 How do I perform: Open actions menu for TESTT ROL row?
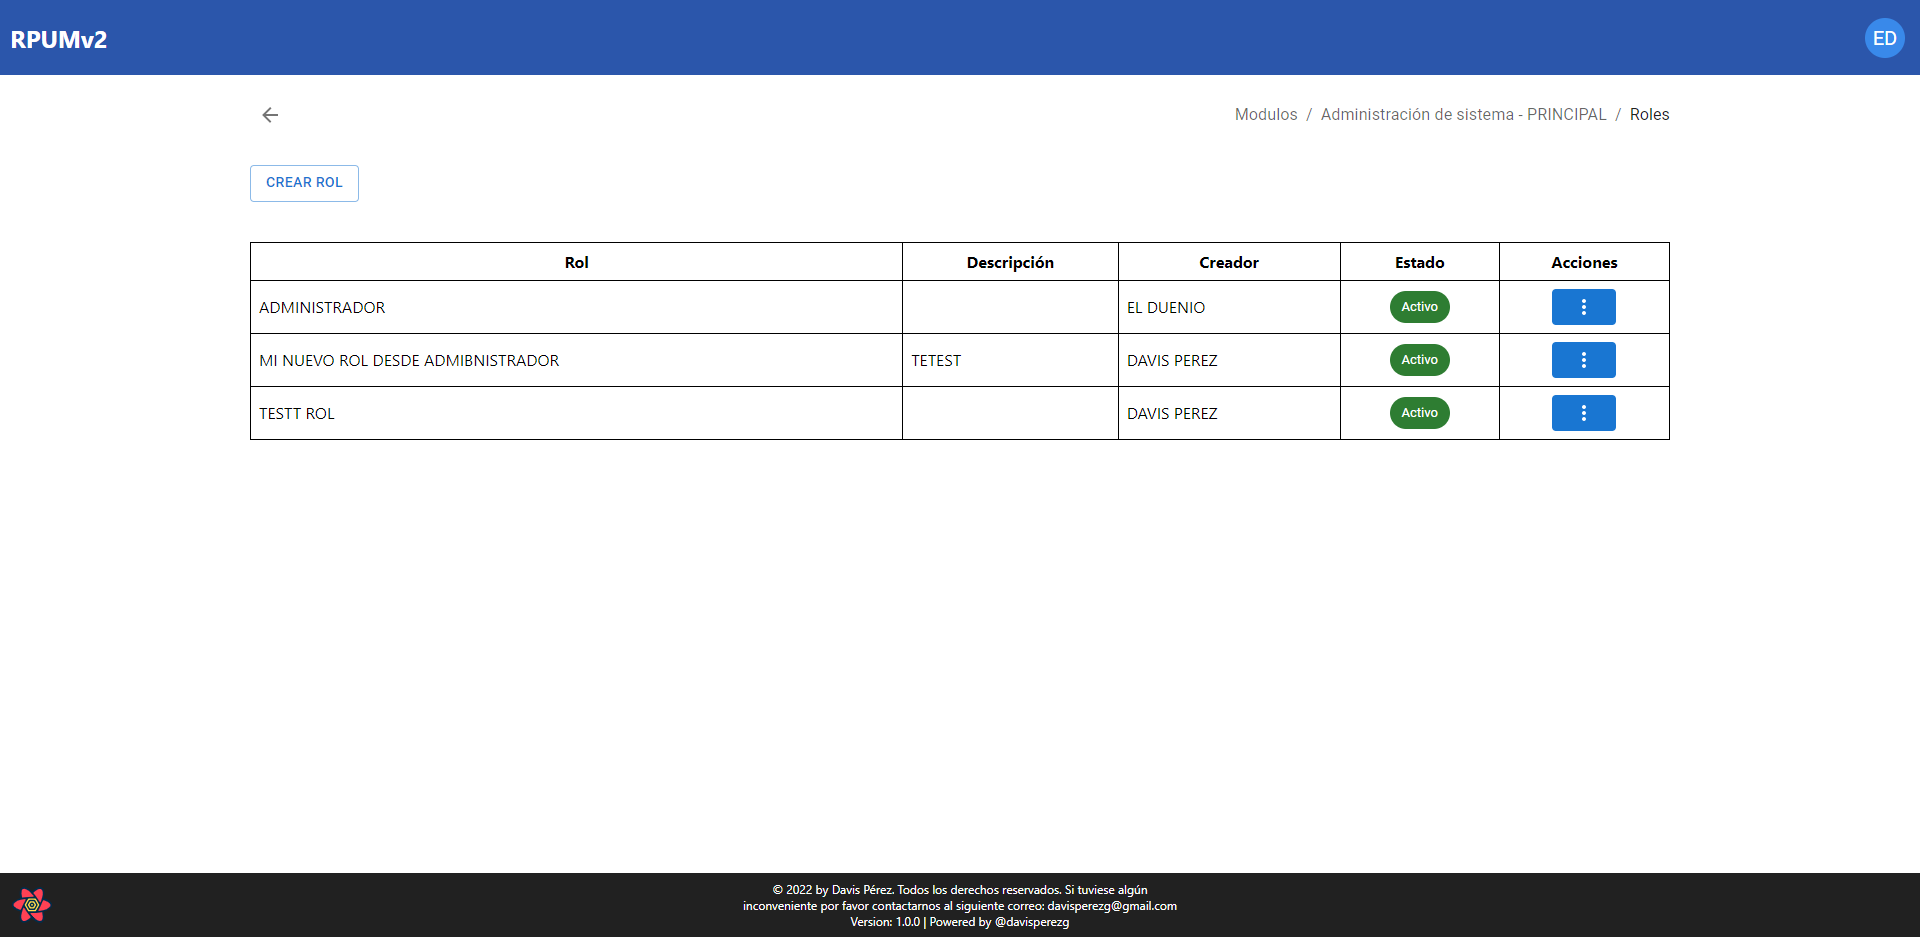coord(1583,413)
